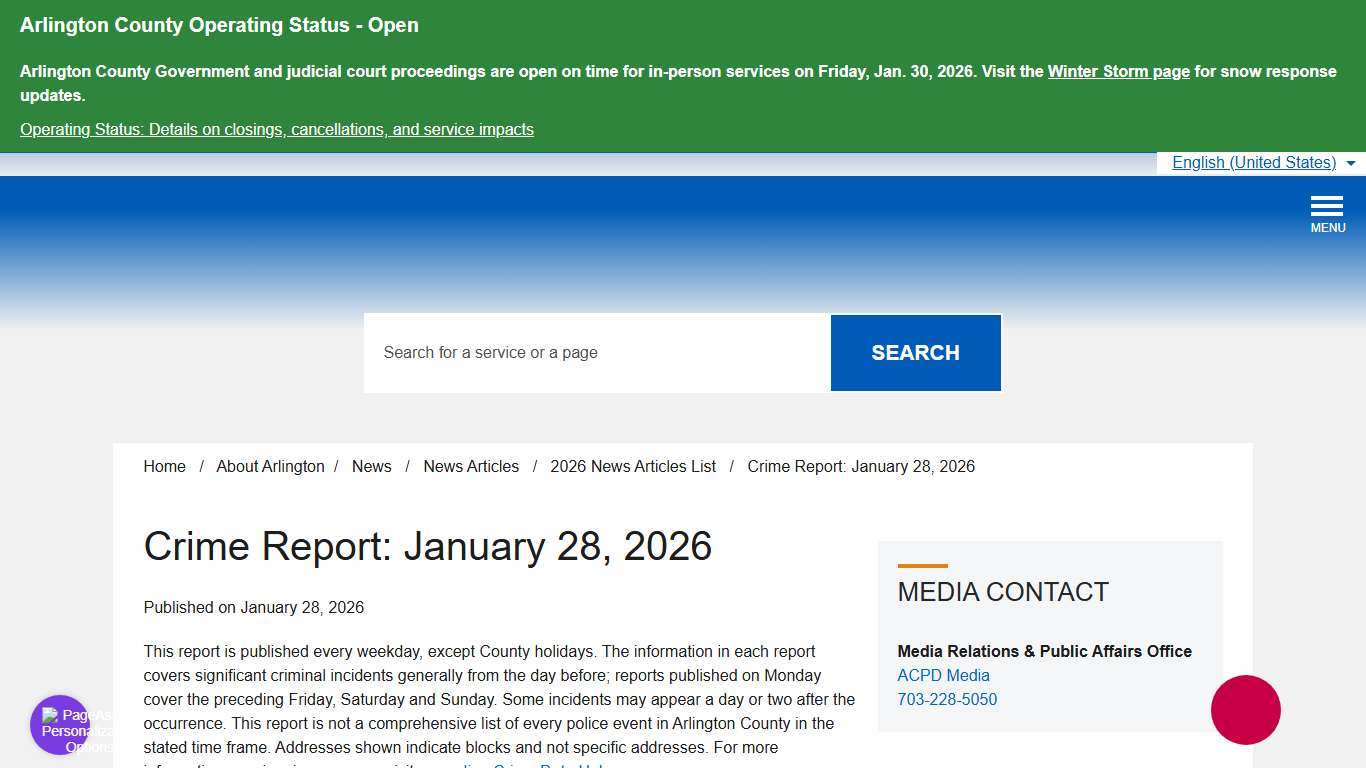Click the Crime Report: January 28, 2026 breadcrumb
Screen dimensions: 1366x768
pos(861,466)
